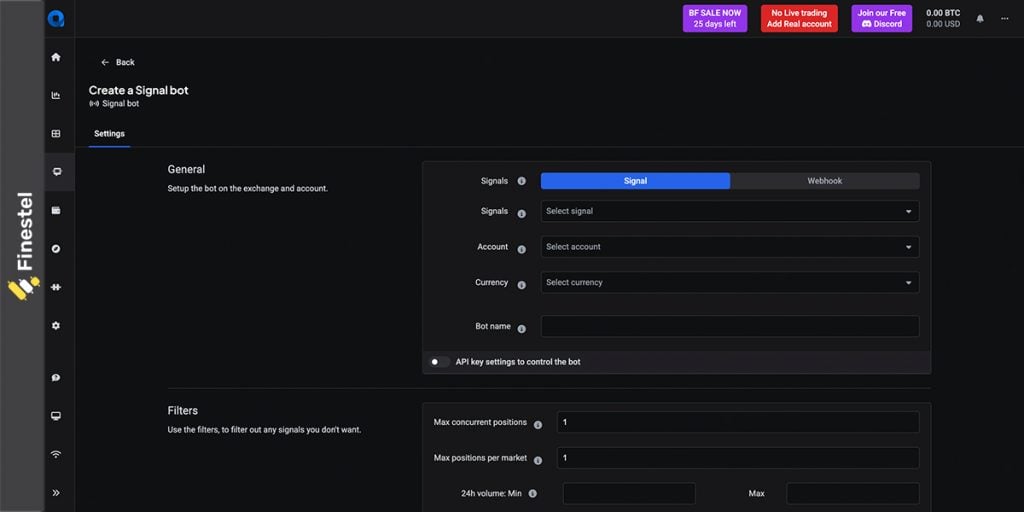
Task: Open the Select account dropdown
Action: pyautogui.click(x=730, y=247)
